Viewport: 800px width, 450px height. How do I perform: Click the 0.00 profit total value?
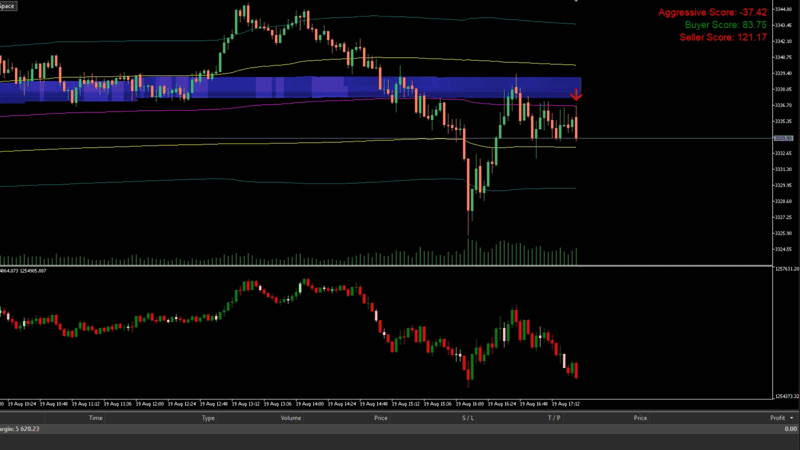[790, 429]
